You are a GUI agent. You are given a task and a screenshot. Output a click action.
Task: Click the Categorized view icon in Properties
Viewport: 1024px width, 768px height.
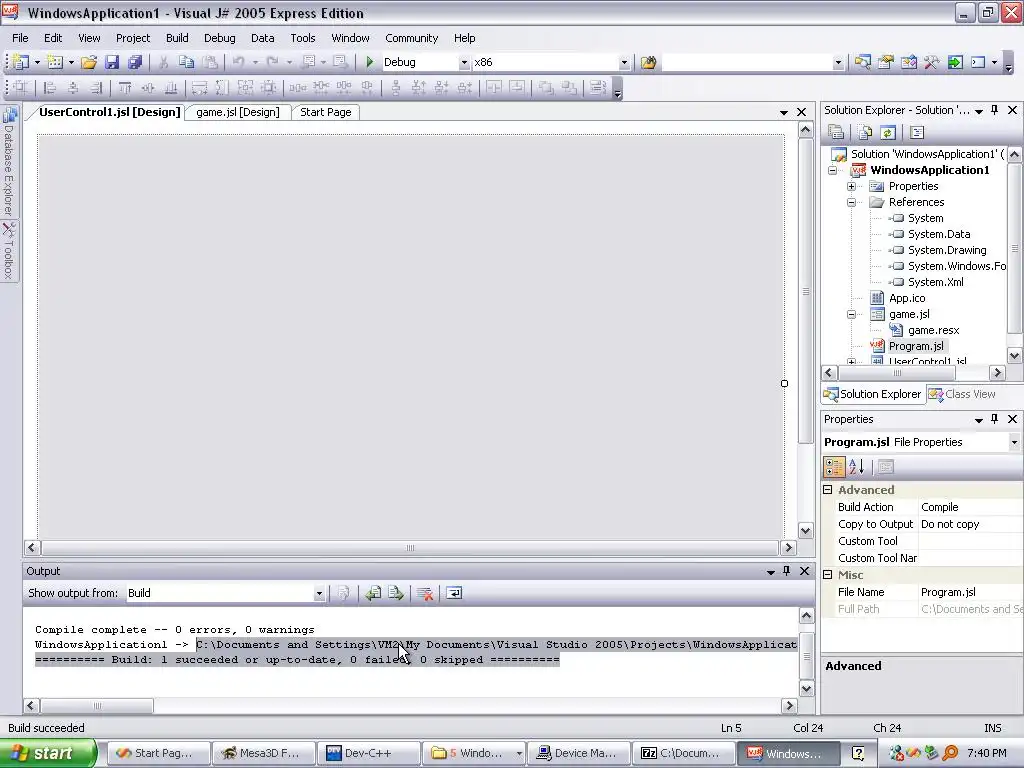click(834, 467)
